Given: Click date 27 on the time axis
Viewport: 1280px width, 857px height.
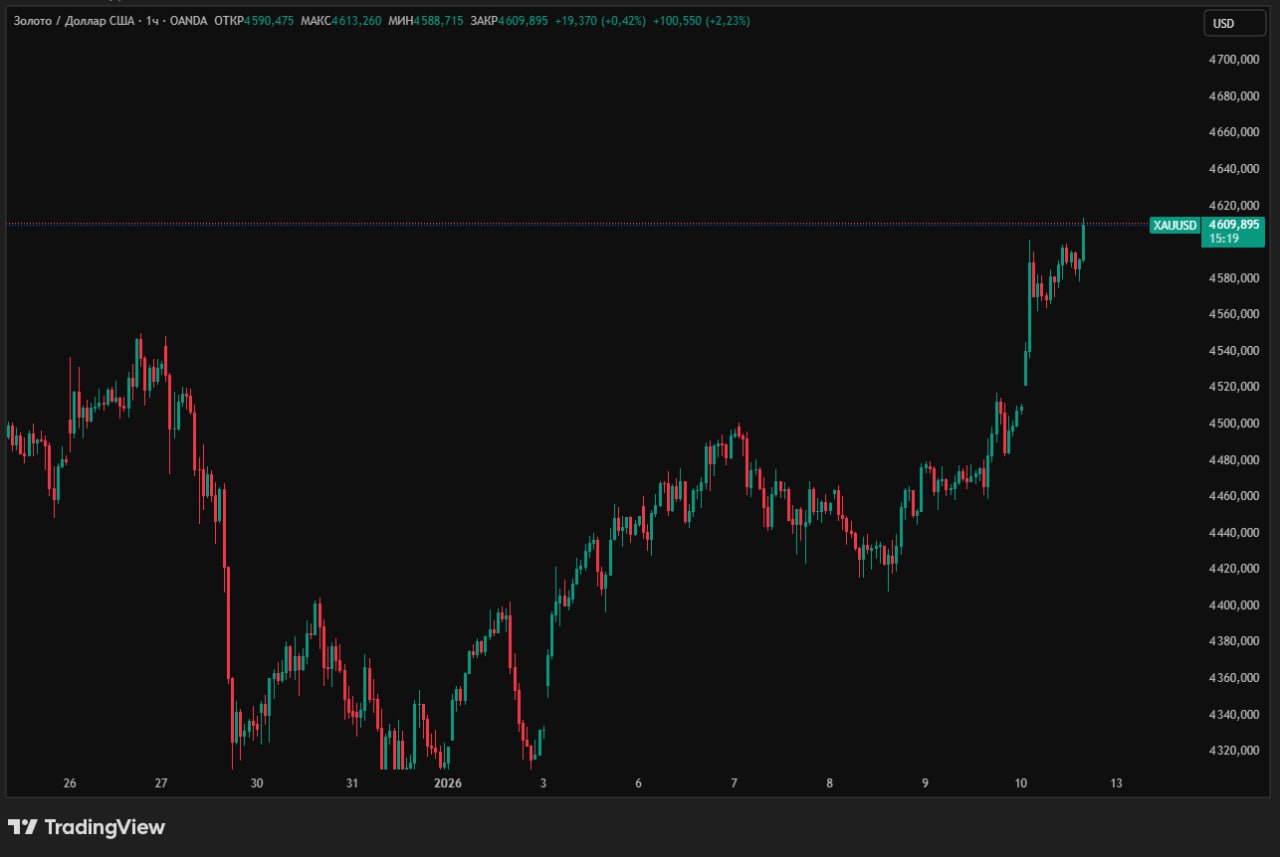Looking at the screenshot, I should click(x=161, y=783).
